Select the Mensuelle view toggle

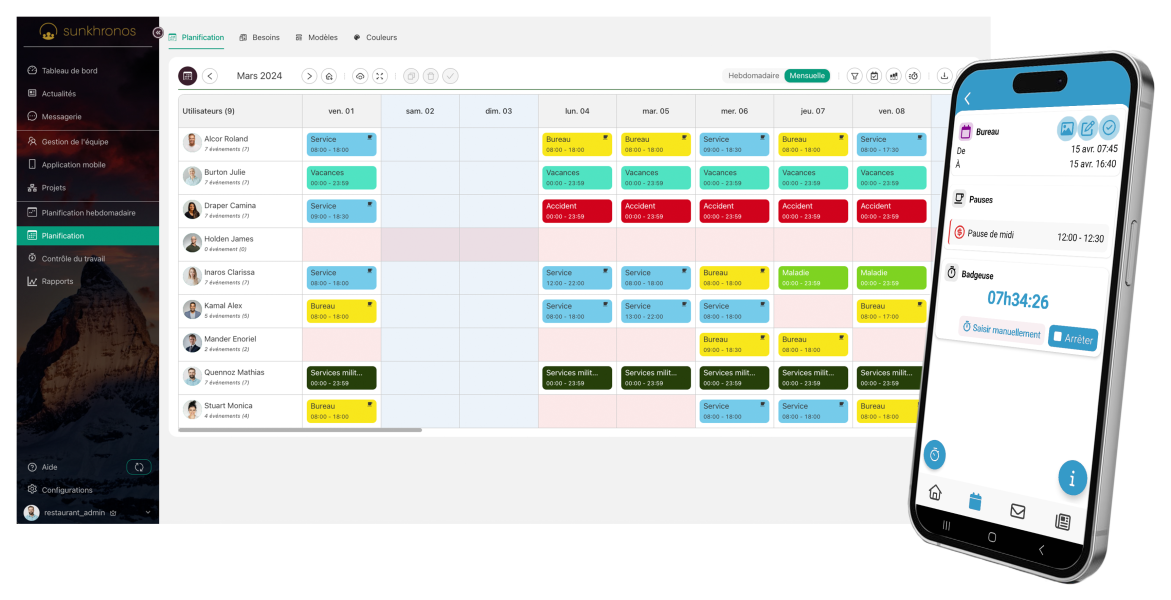click(x=807, y=76)
